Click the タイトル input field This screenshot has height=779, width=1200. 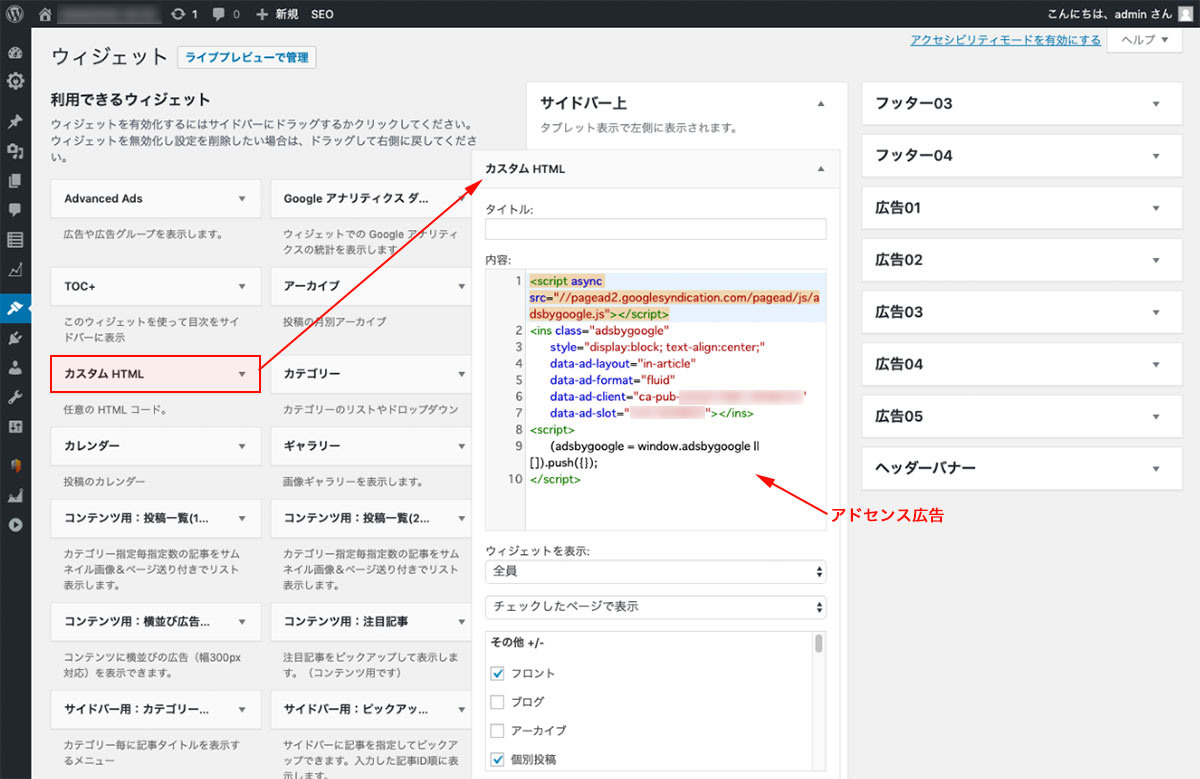[x=656, y=229]
